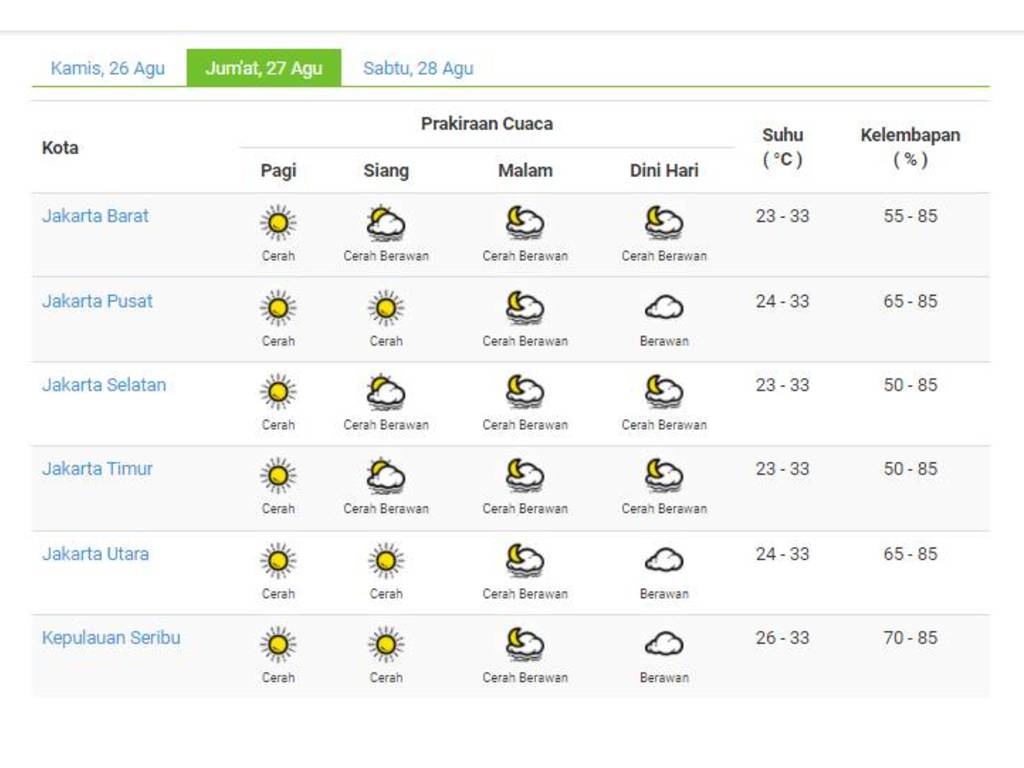1024x768 pixels.
Task: Open the Sabtu, 28 Agu tab
Action: tap(418, 68)
